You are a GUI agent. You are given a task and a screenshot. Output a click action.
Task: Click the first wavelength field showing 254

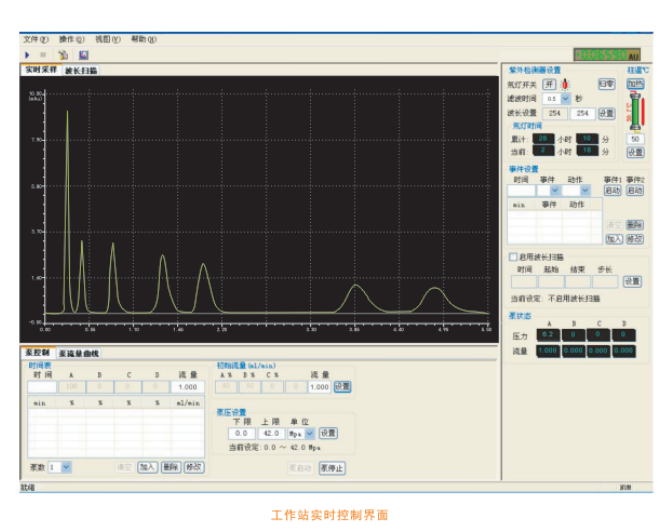pyautogui.click(x=555, y=114)
